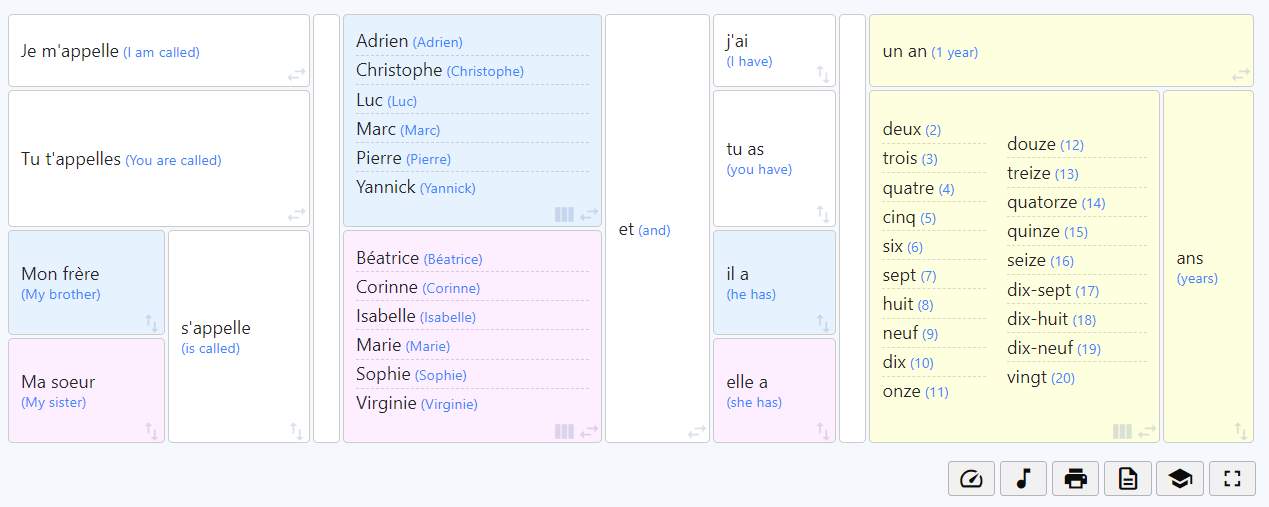Click the document page icon button
The height and width of the screenshot is (507, 1269).
click(1127, 479)
